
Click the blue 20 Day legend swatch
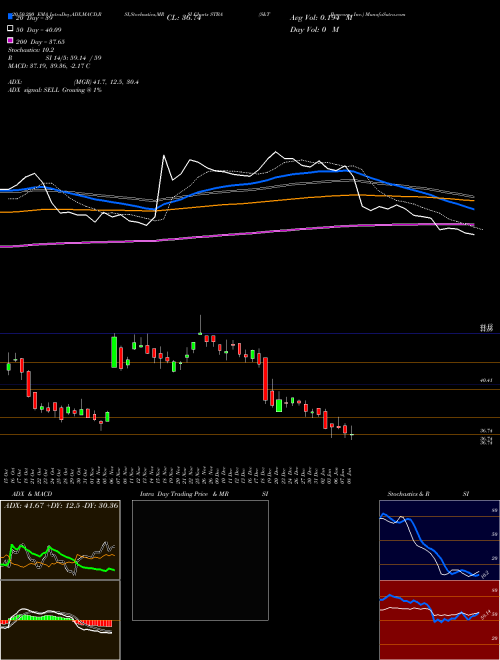[11, 16]
